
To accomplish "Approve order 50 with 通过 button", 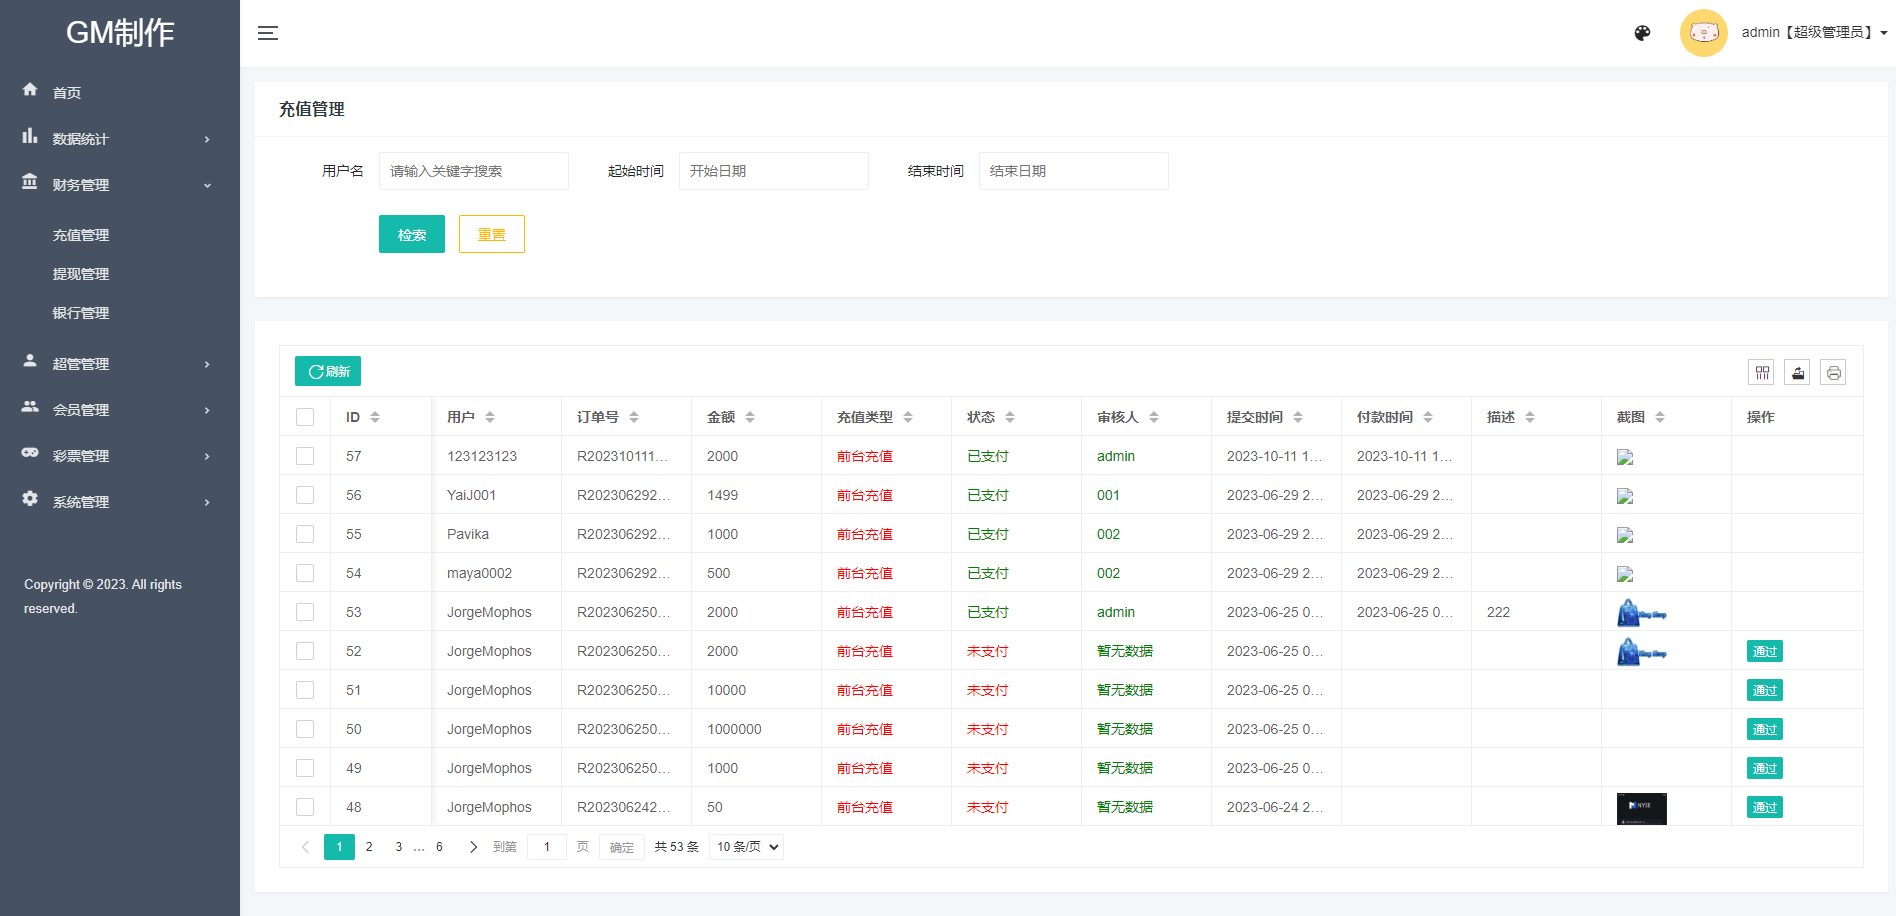I will pos(1764,729).
